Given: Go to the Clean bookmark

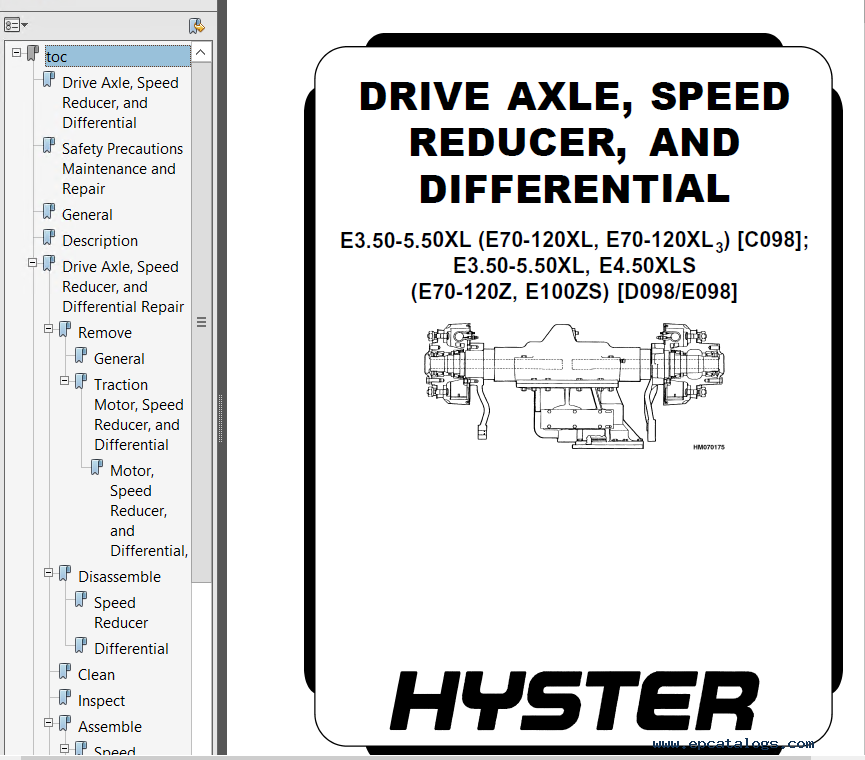Looking at the screenshot, I should point(96,675).
